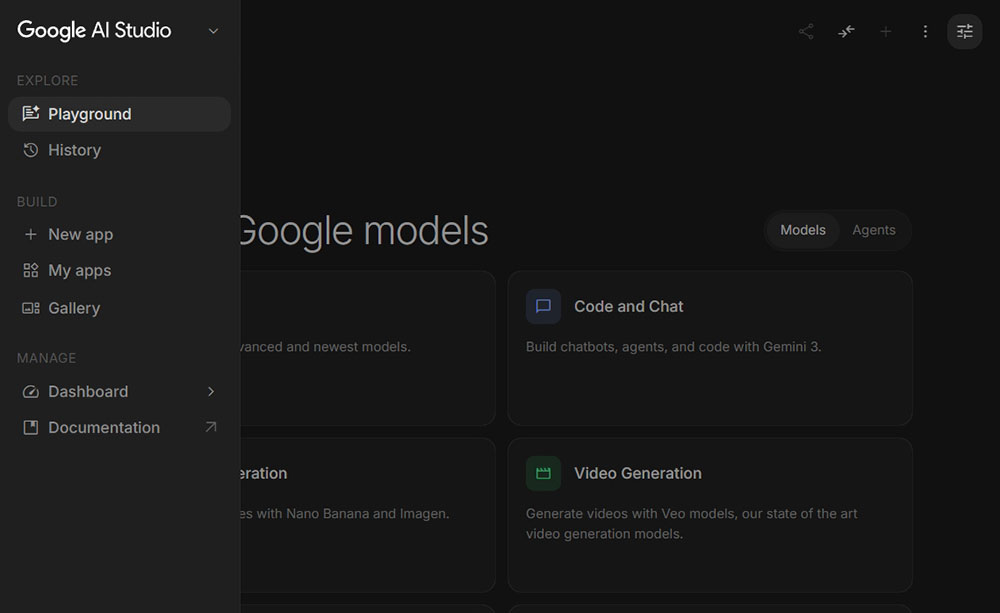The image size is (1000, 613).
Task: Open Gallery in the sidebar
Action: tap(119, 308)
